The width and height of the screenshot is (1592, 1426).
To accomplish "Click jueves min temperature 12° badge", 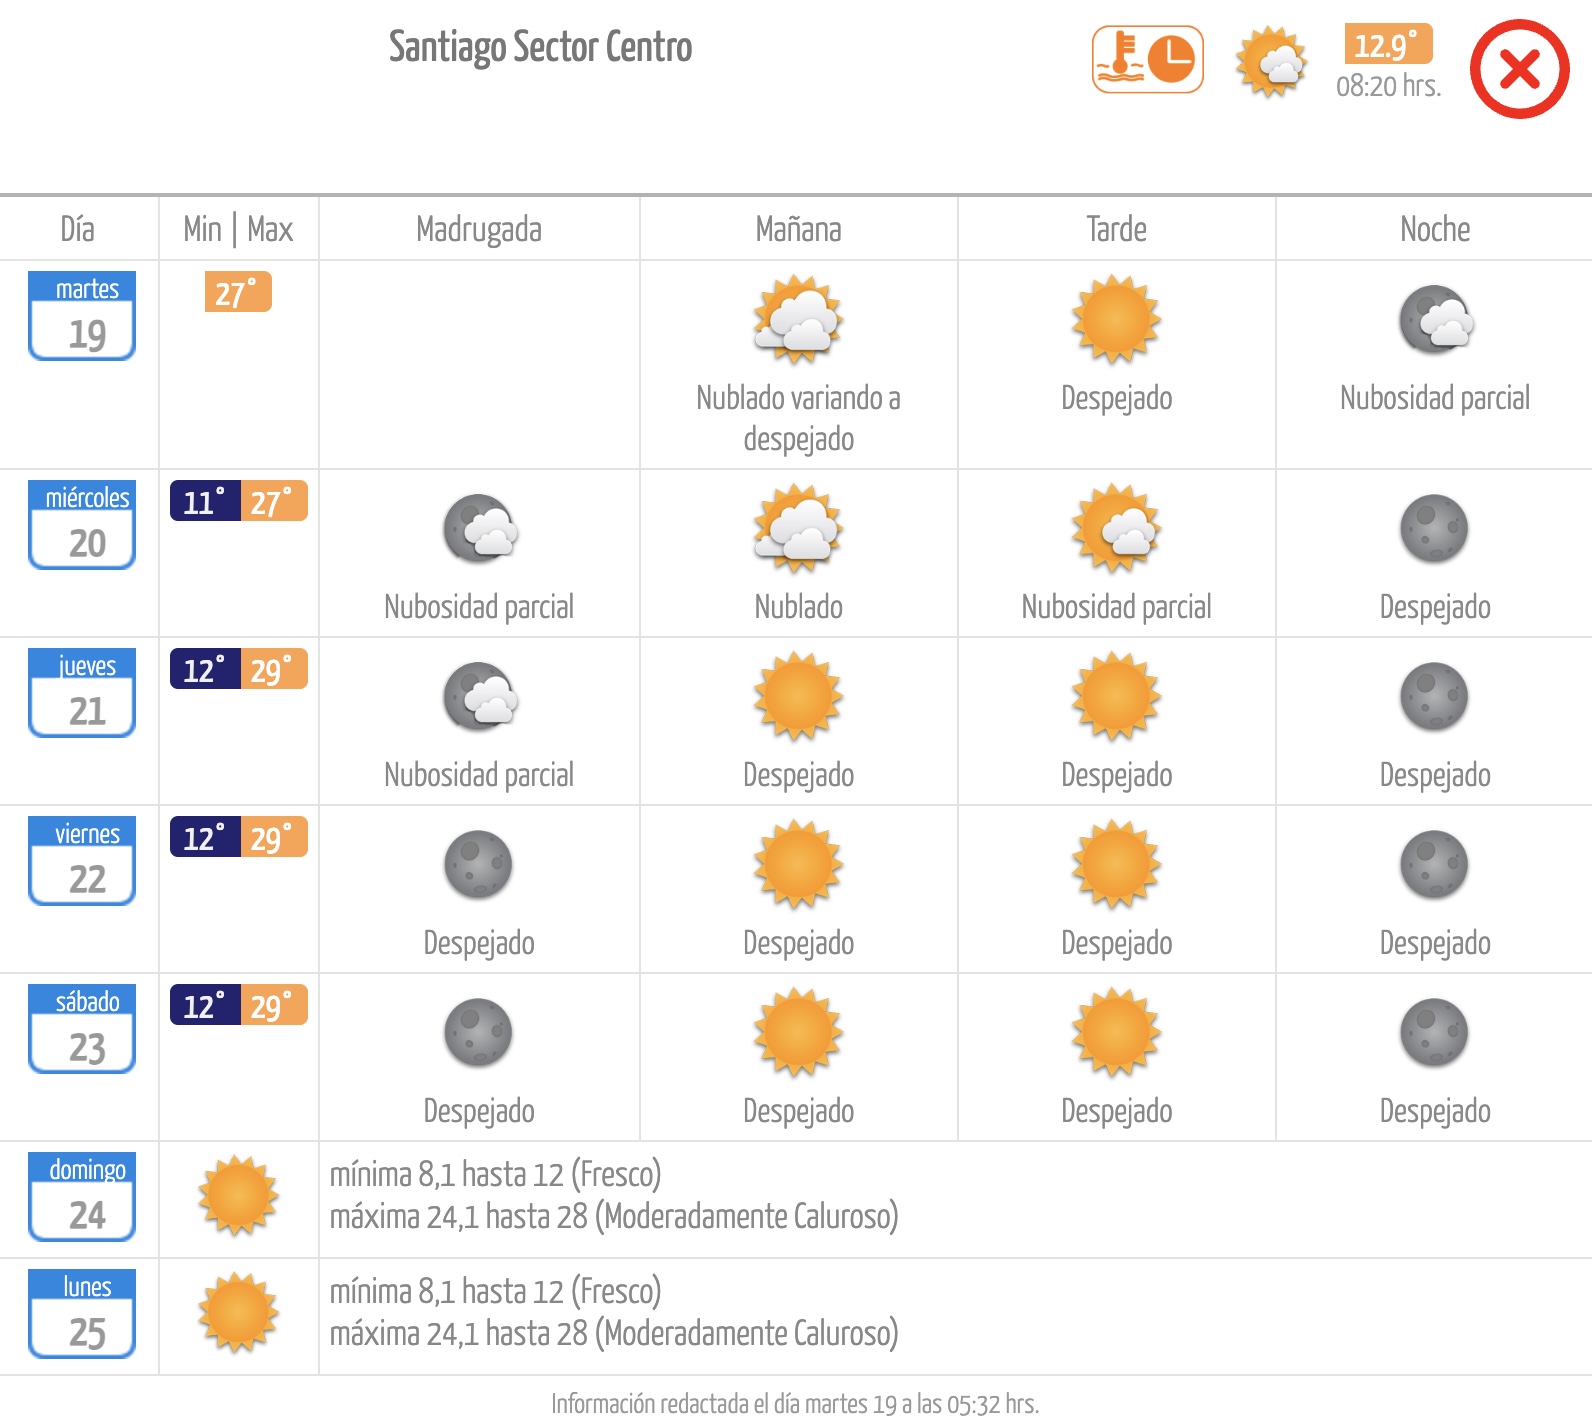I will click(205, 669).
